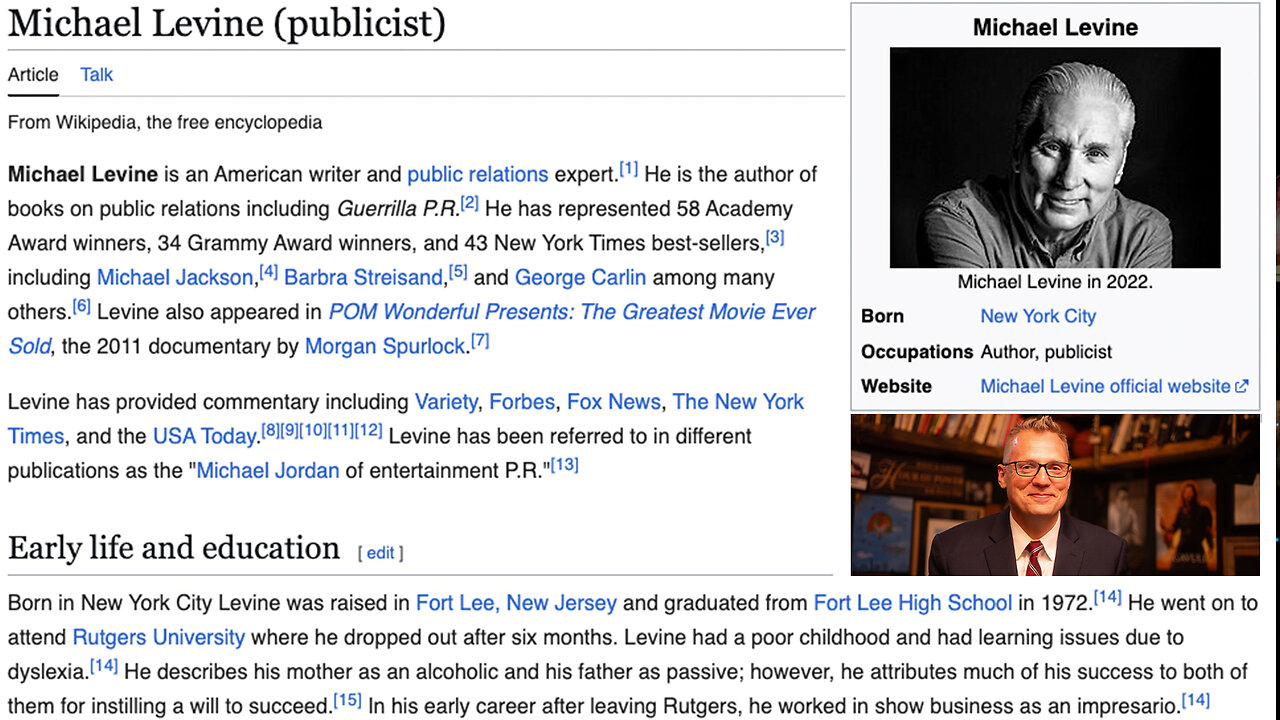Click citation reference number 13

click(x=564, y=464)
